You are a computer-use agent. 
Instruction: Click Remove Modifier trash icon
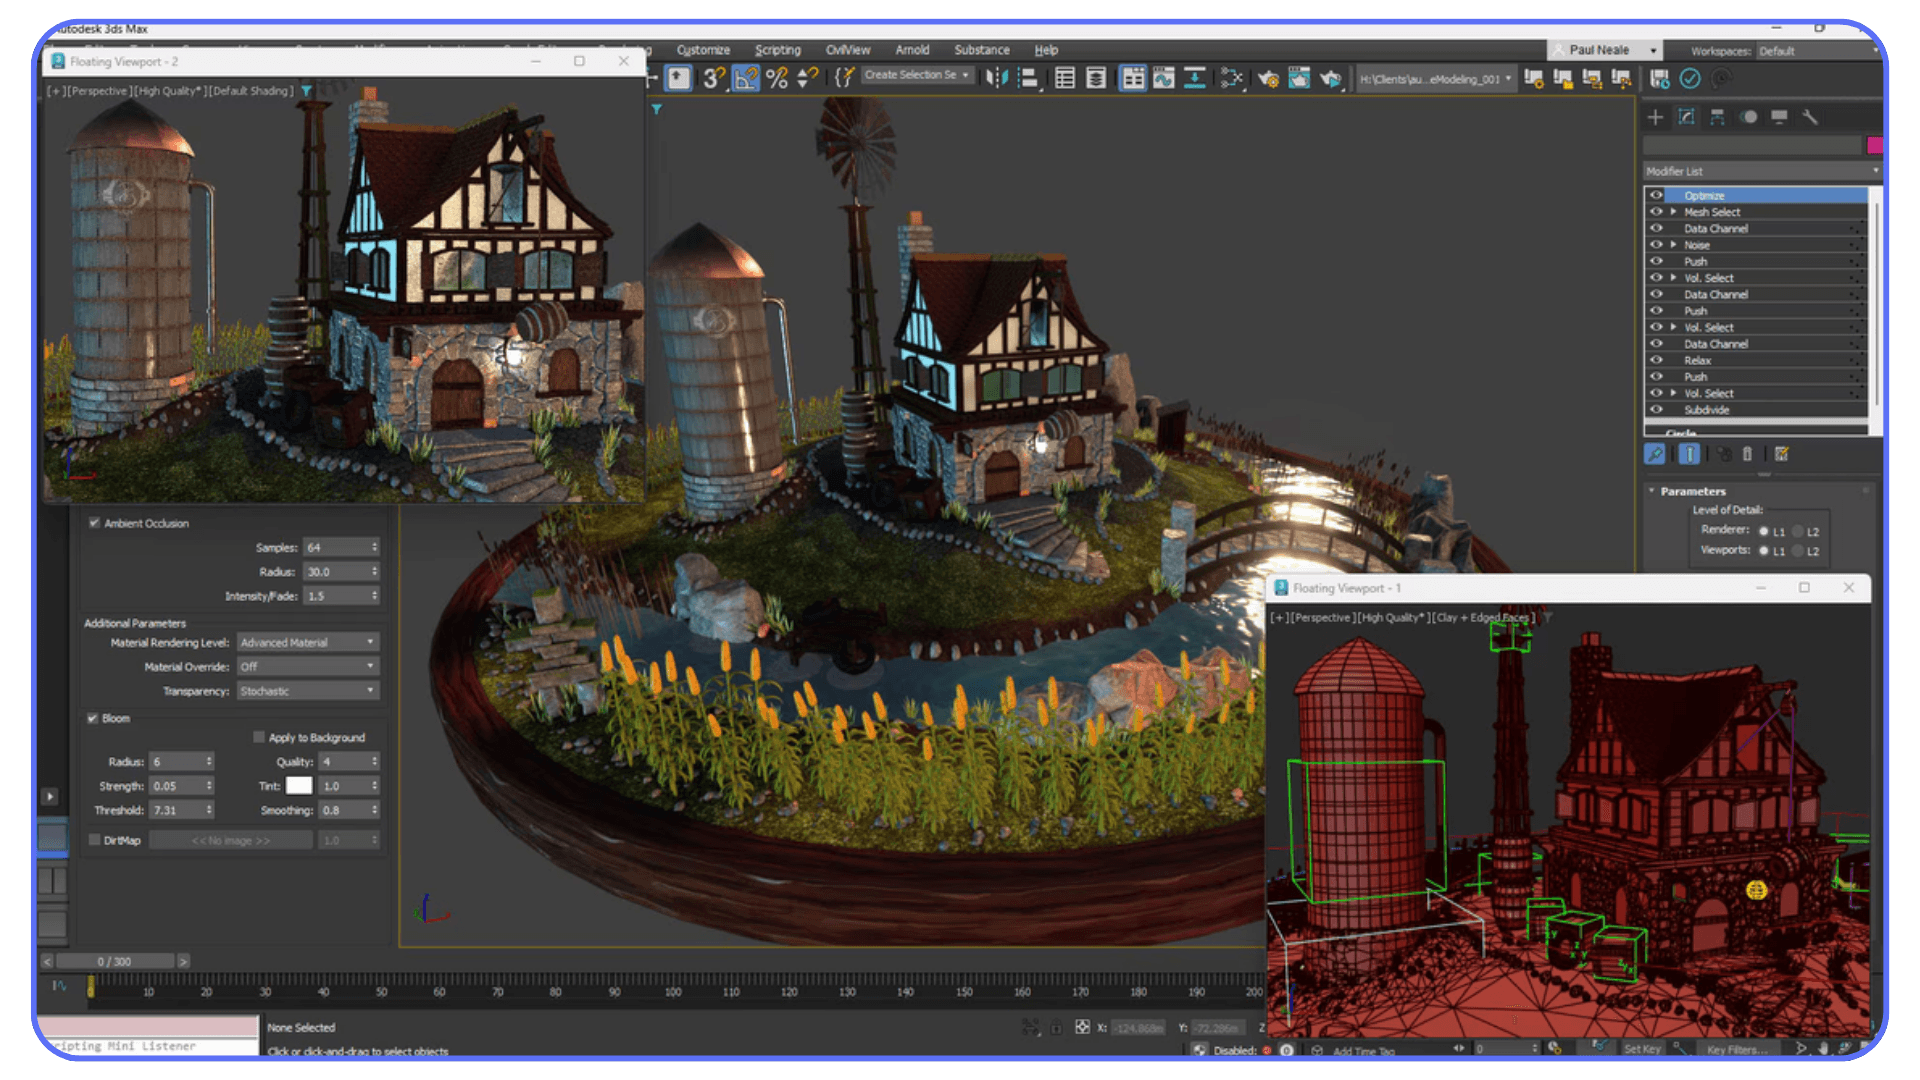click(x=1747, y=454)
